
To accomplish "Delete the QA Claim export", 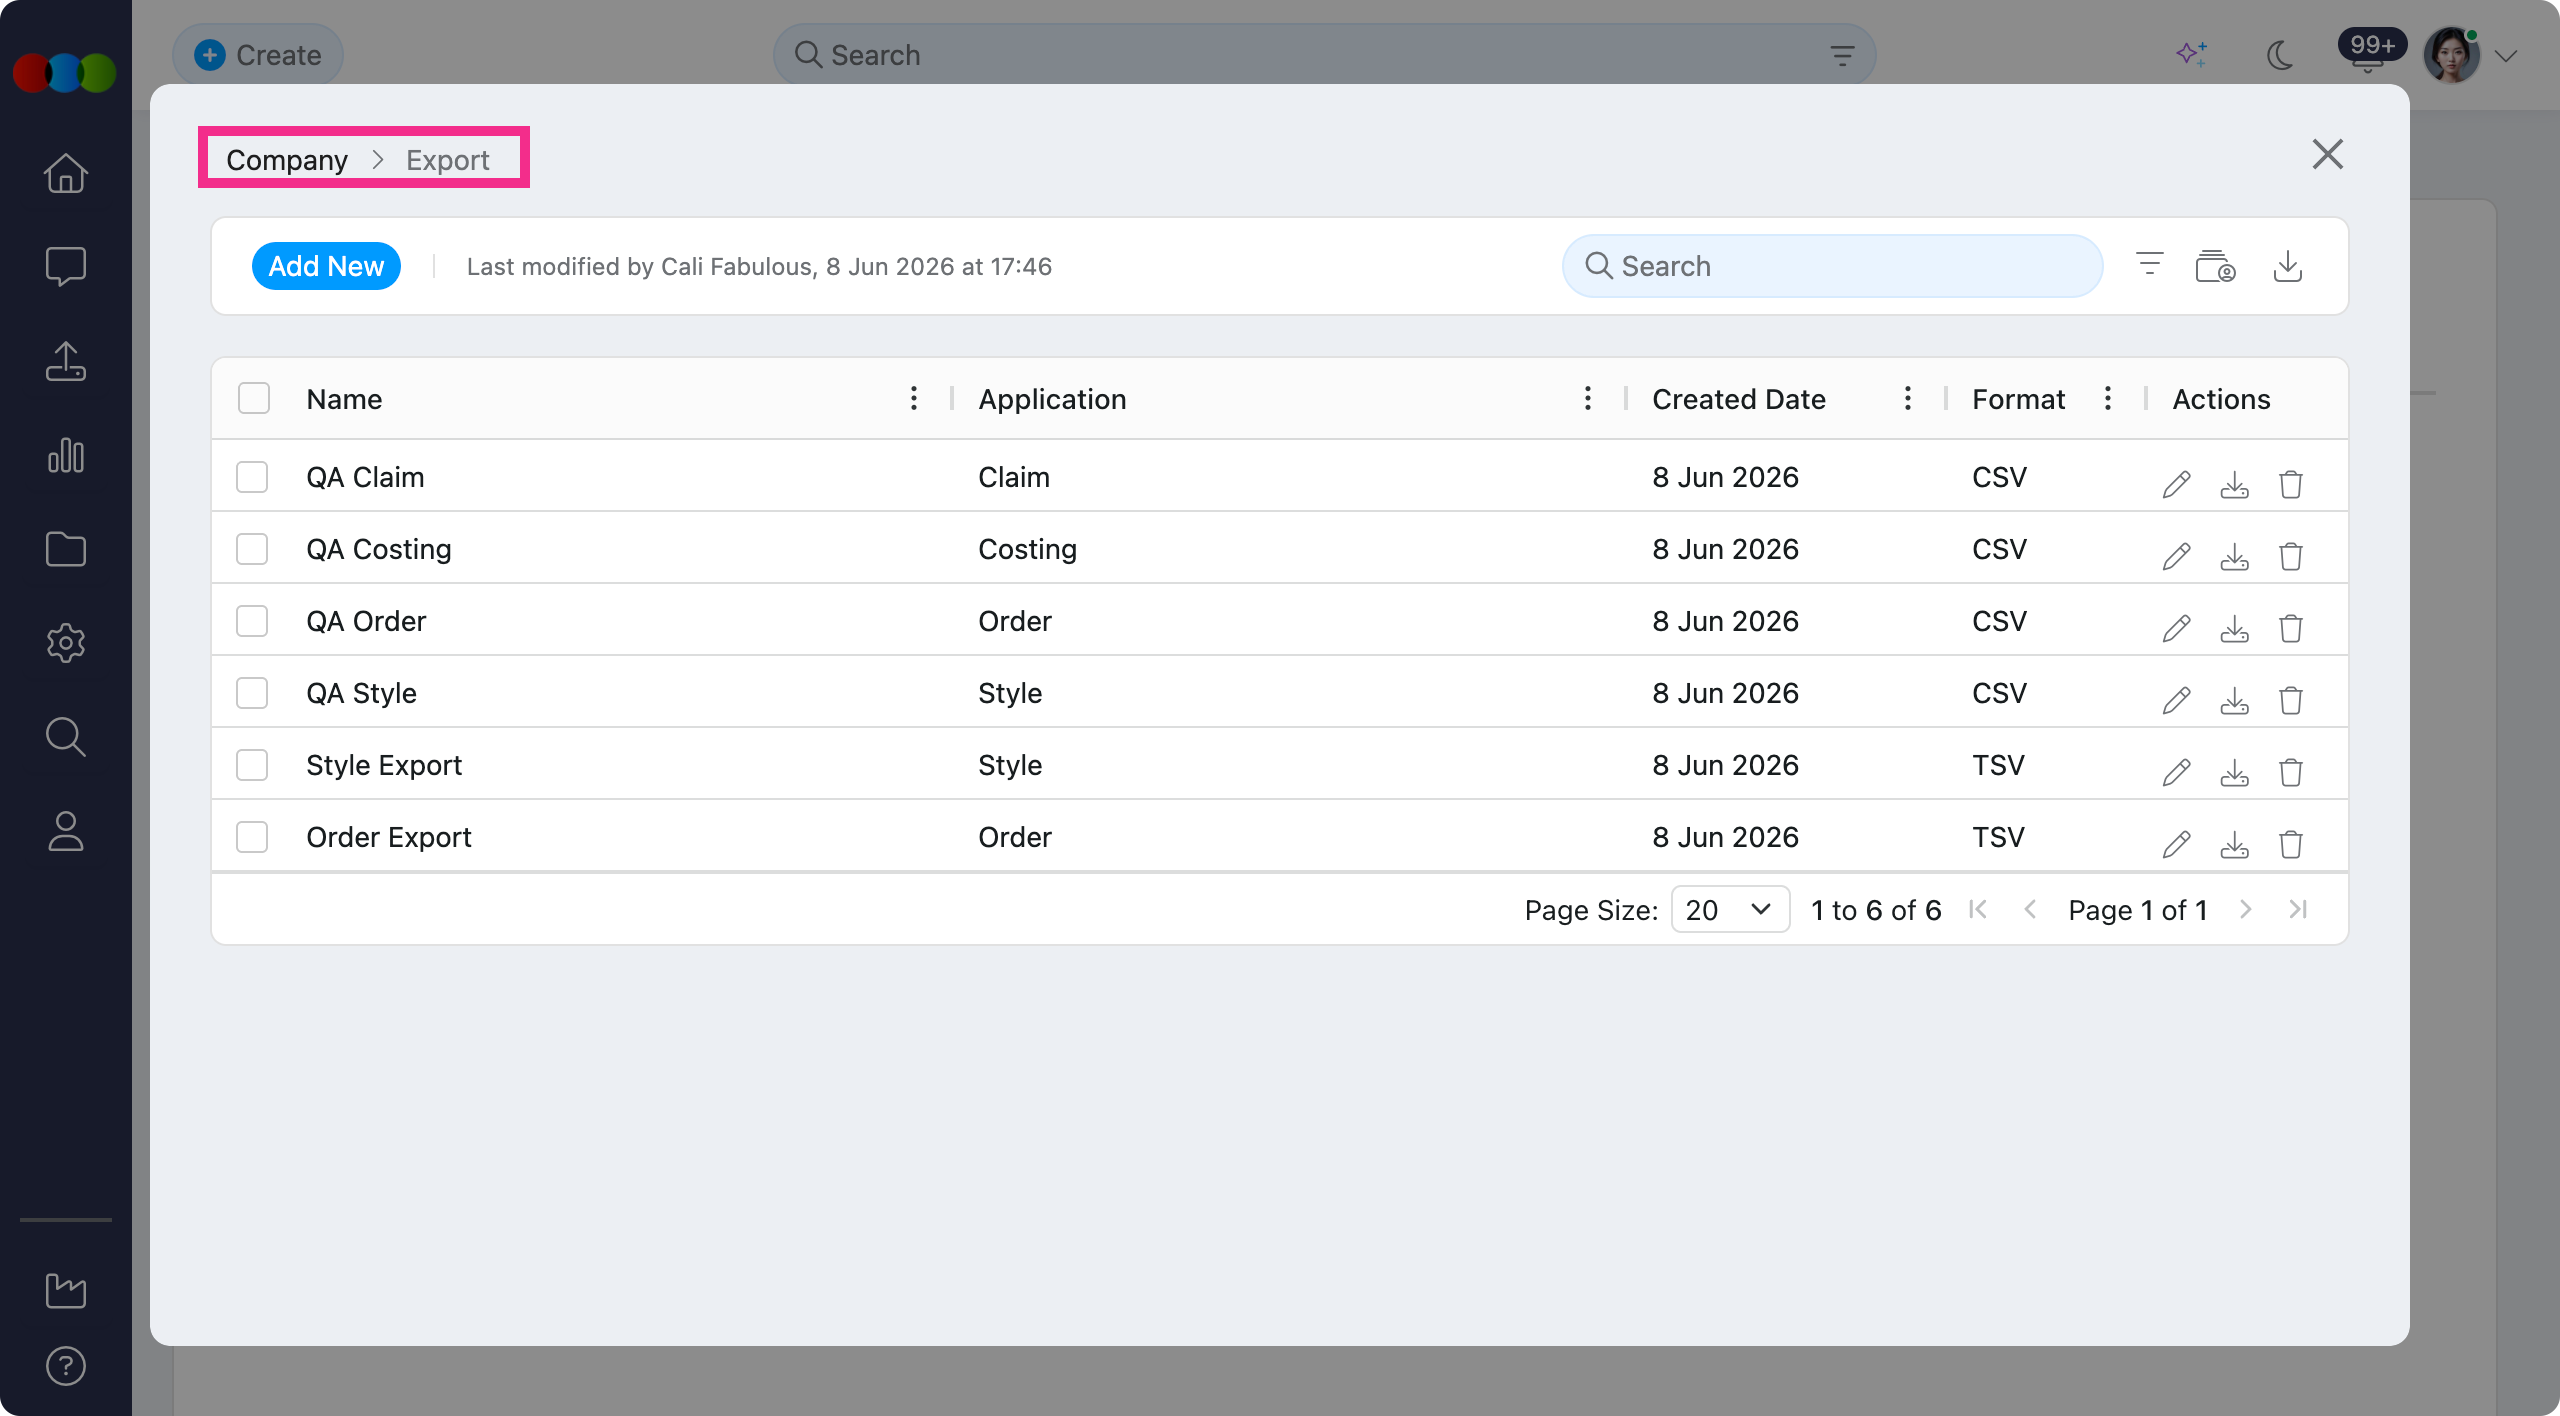I will (x=2291, y=484).
